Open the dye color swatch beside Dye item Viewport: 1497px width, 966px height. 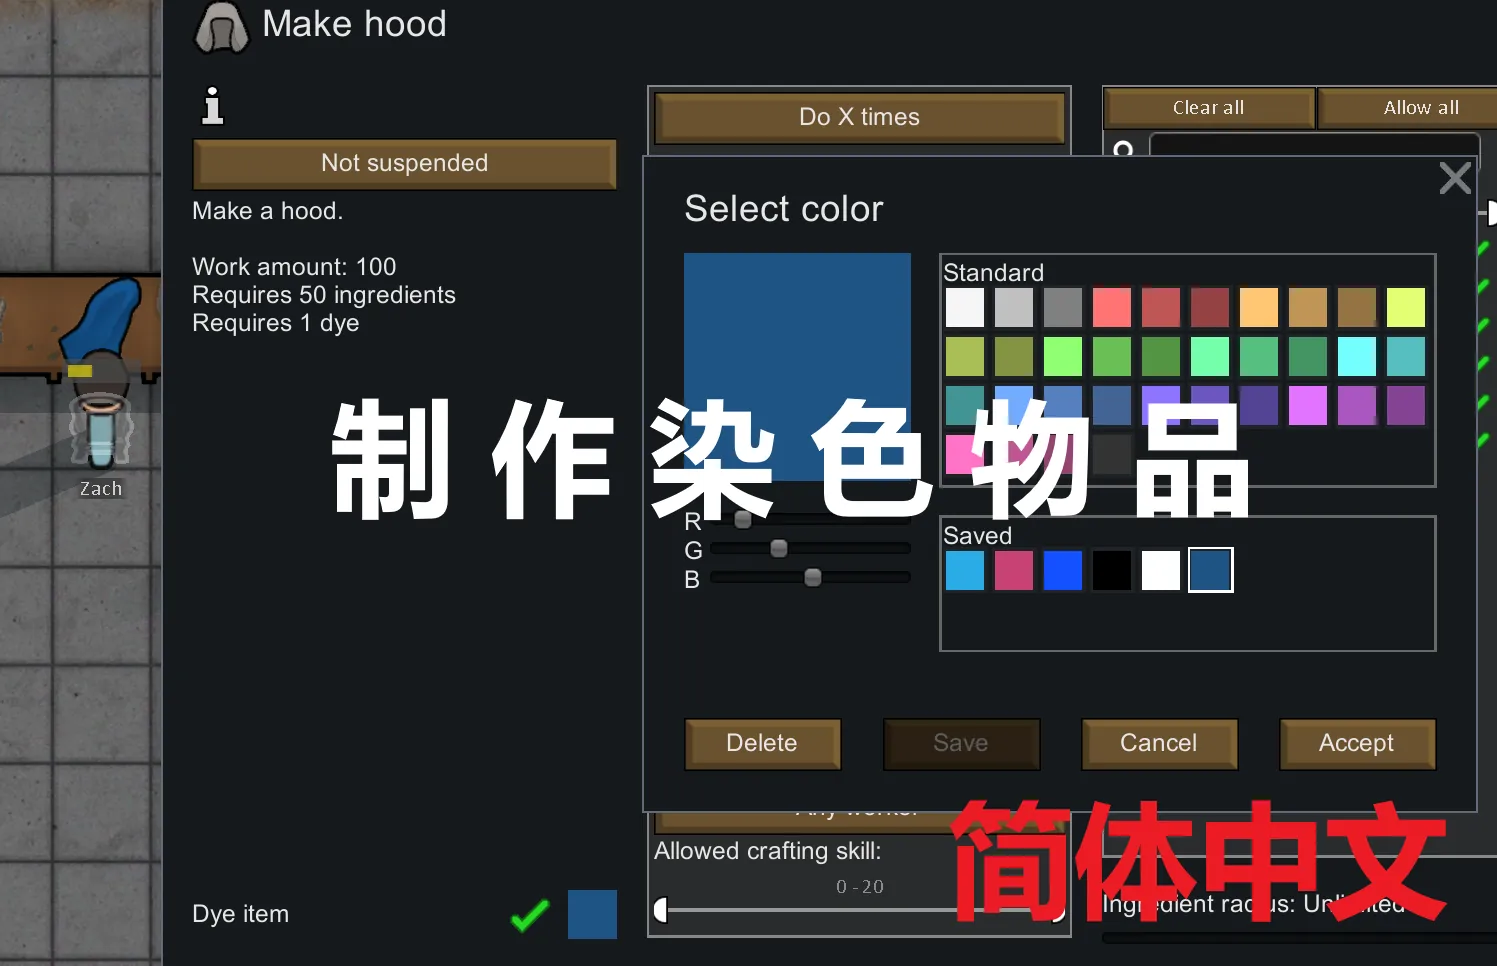click(x=592, y=914)
